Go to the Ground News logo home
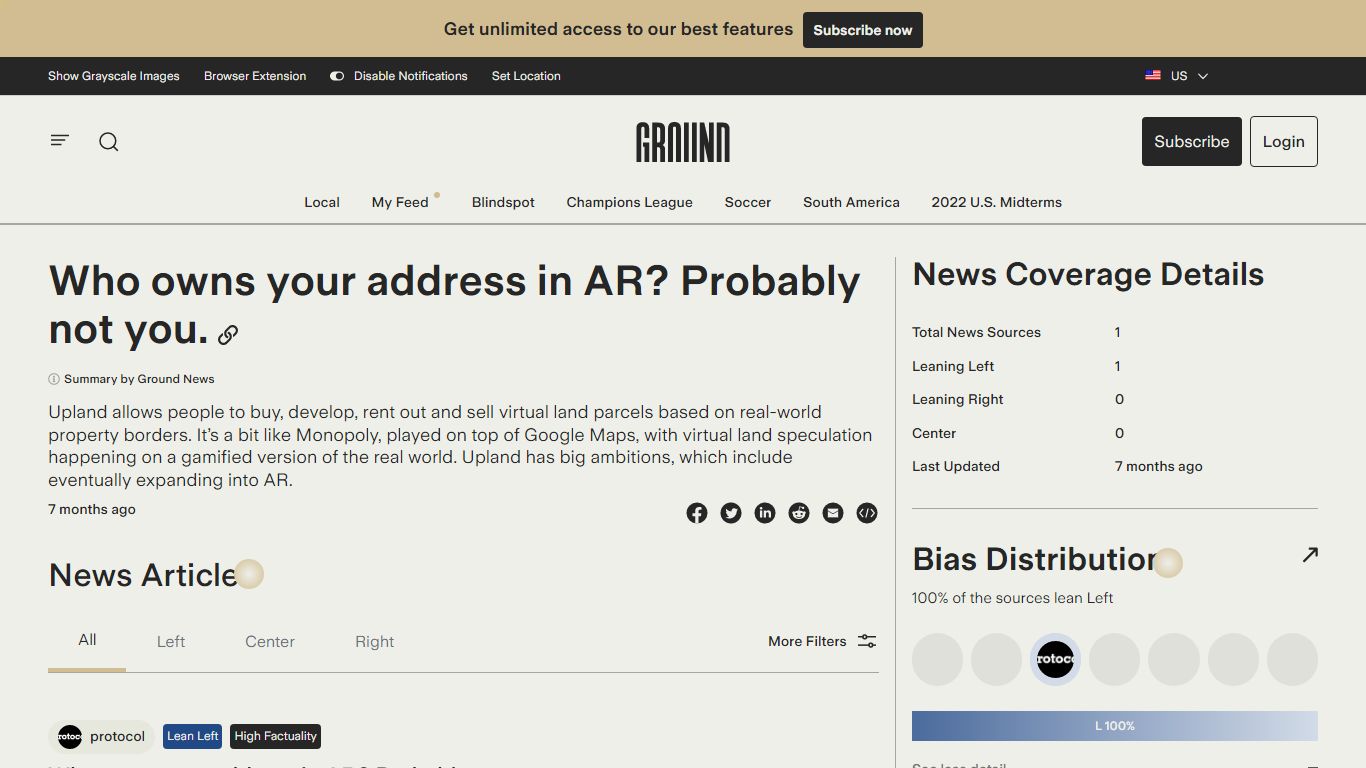The image size is (1366, 768). (x=683, y=142)
